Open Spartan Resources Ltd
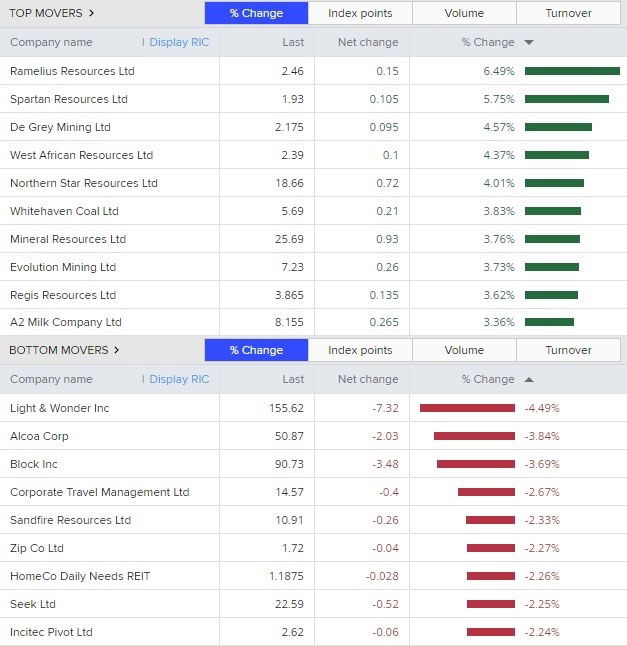 pos(69,99)
